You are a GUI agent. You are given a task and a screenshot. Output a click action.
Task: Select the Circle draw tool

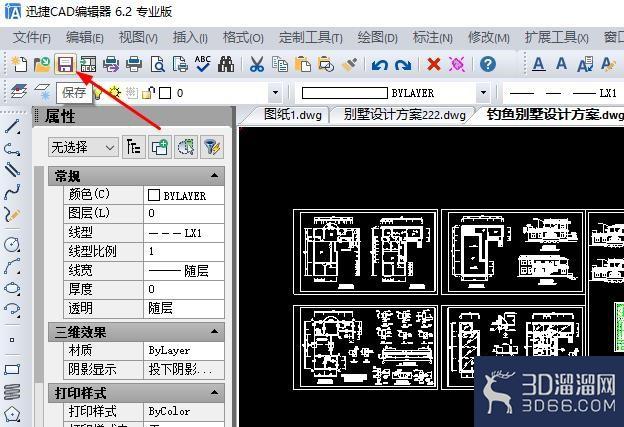[12, 244]
